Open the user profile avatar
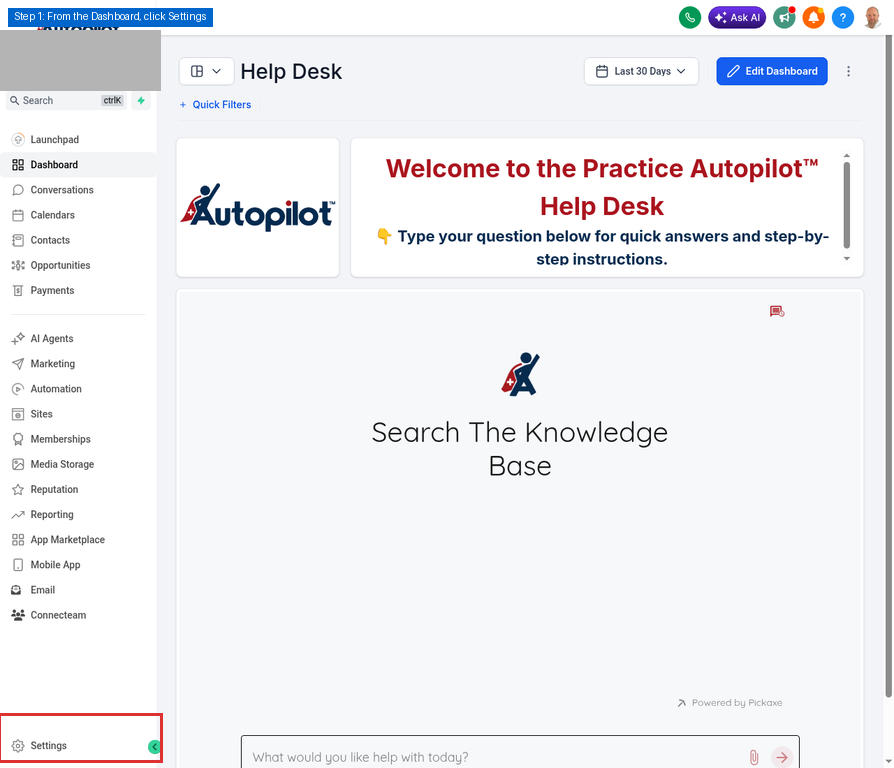 pos(872,17)
